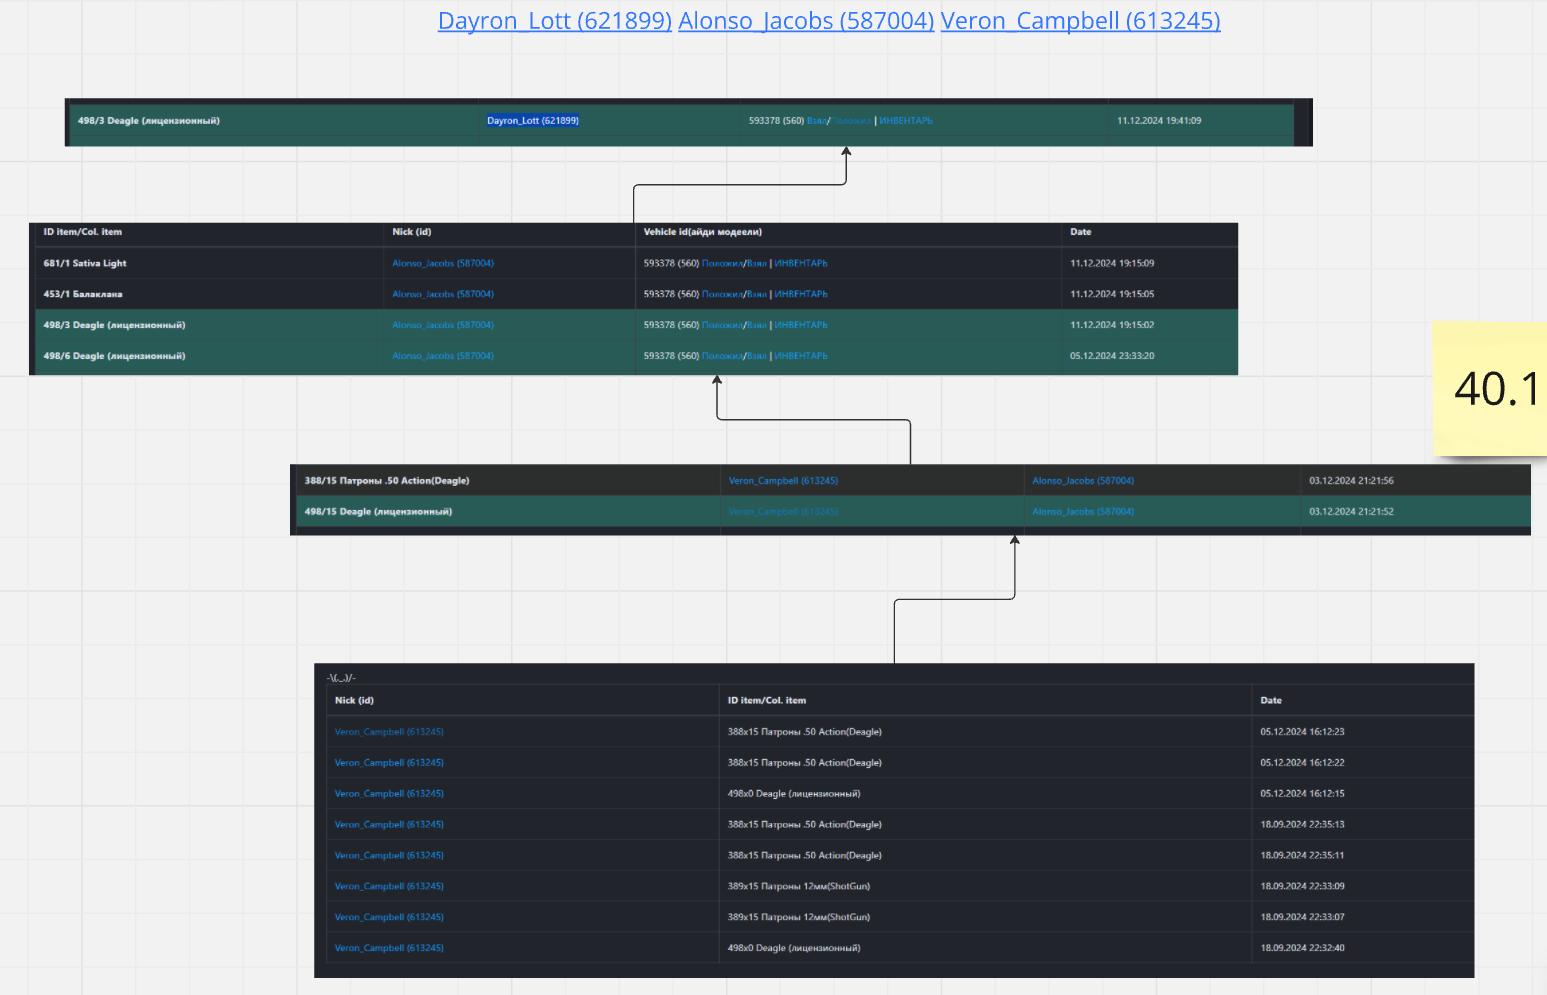Click the 498/6 Deagle row dated 05.12.2024
Image resolution: width=1547 pixels, height=995 pixels.
(x=114, y=356)
